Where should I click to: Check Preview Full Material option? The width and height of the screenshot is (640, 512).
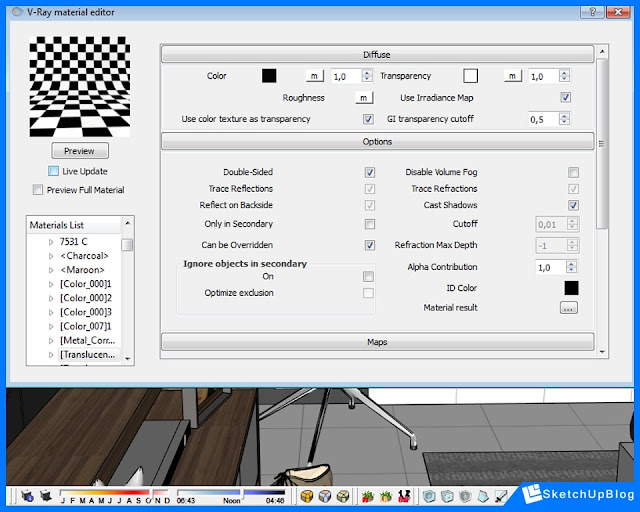click(x=38, y=190)
